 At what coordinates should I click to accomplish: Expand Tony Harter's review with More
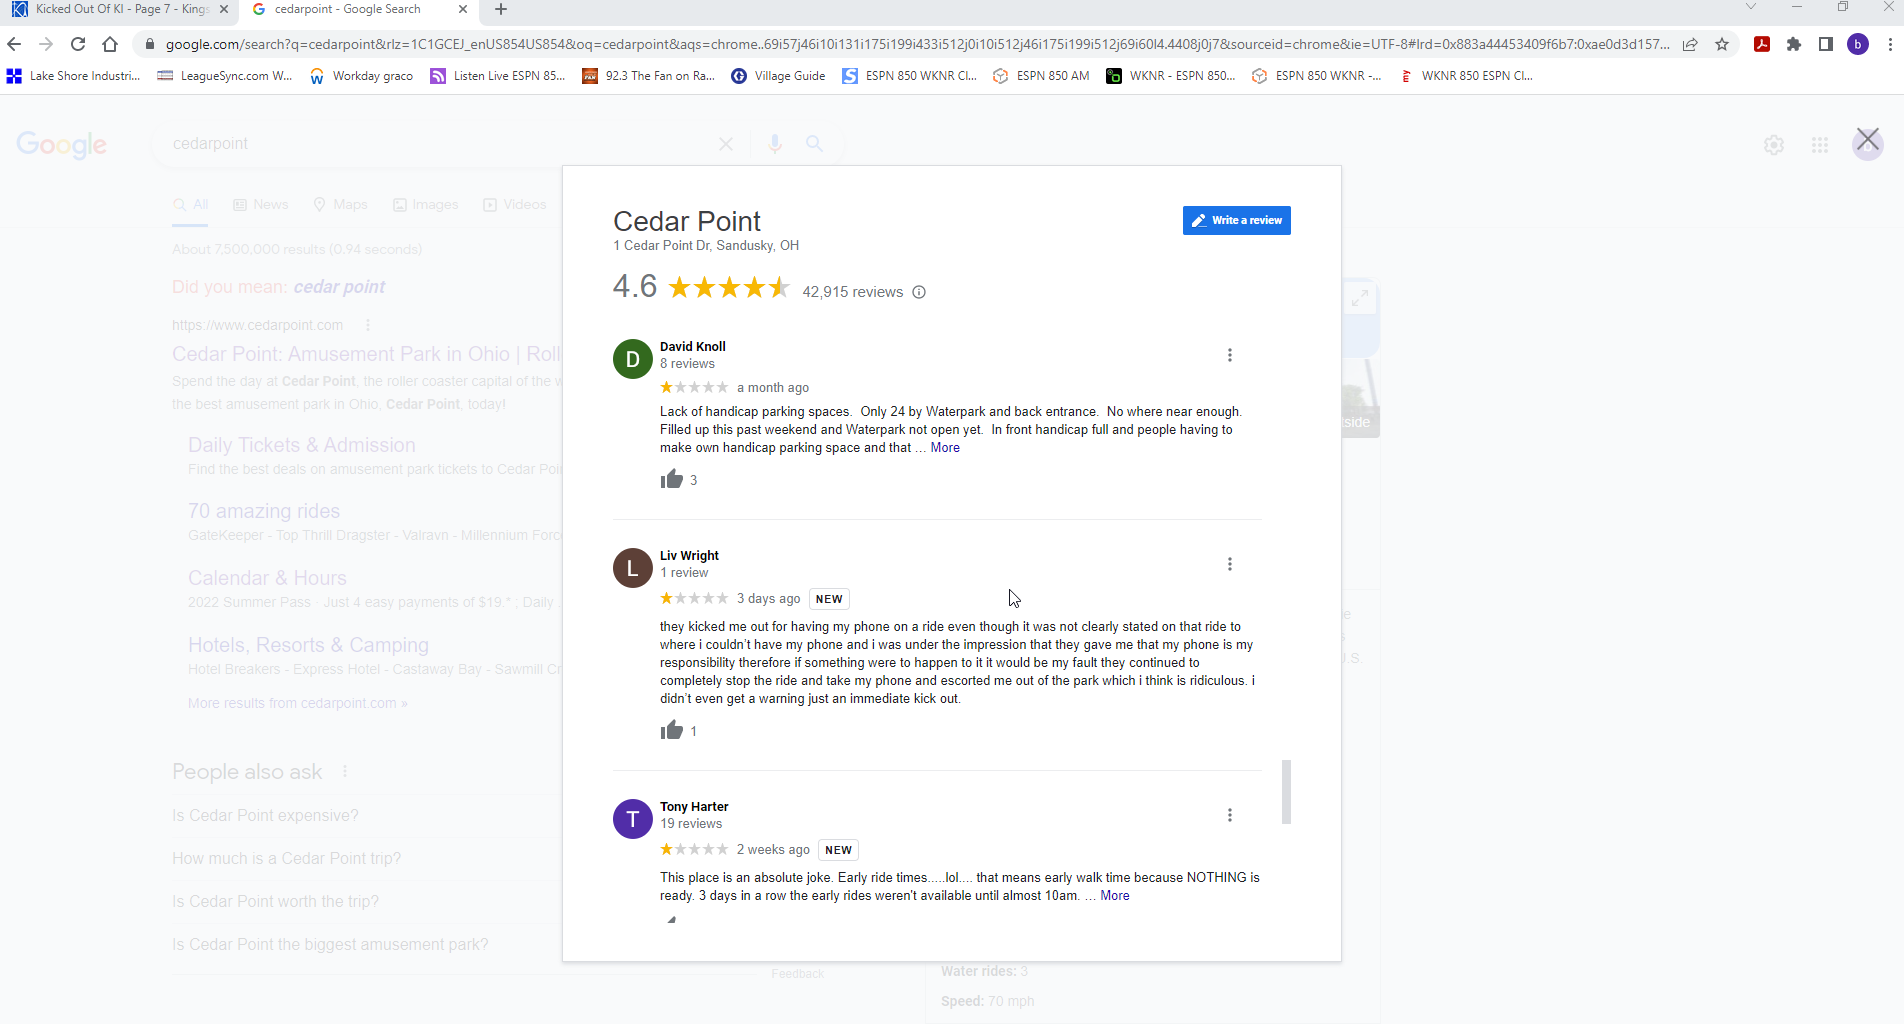[1115, 896]
